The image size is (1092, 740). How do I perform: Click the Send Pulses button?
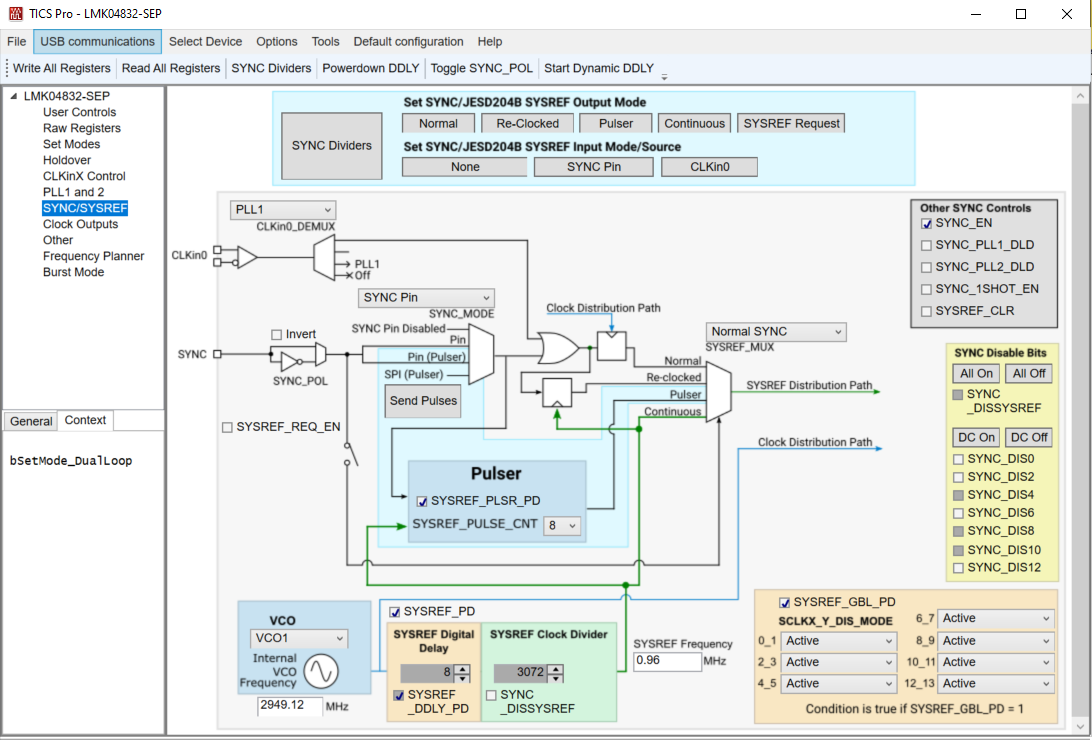click(x=422, y=401)
